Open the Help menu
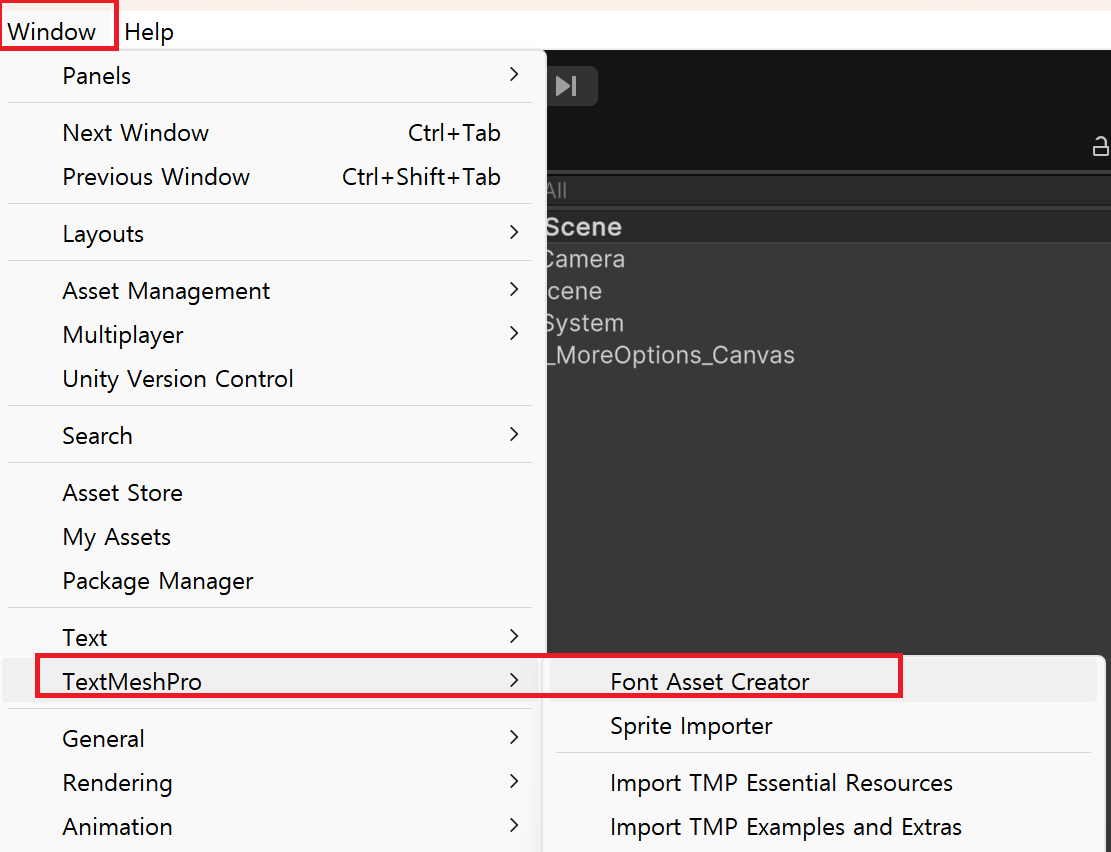The width and height of the screenshot is (1111, 852). click(x=149, y=32)
